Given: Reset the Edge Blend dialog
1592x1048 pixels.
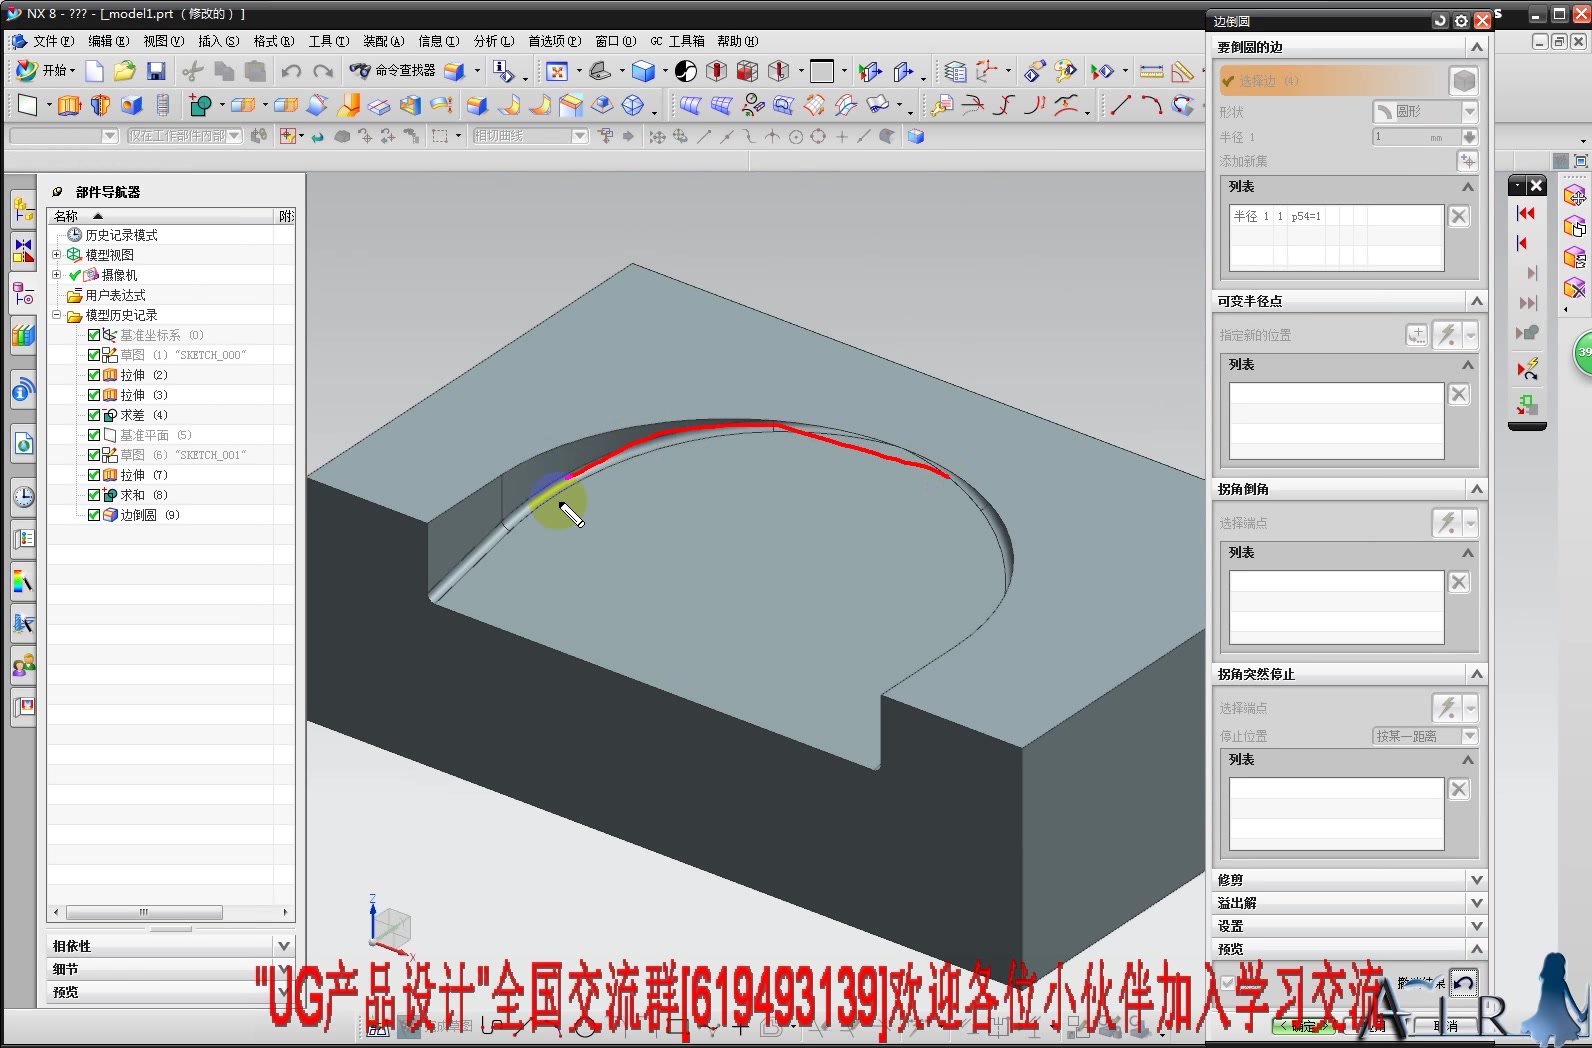Looking at the screenshot, I should point(1440,21).
